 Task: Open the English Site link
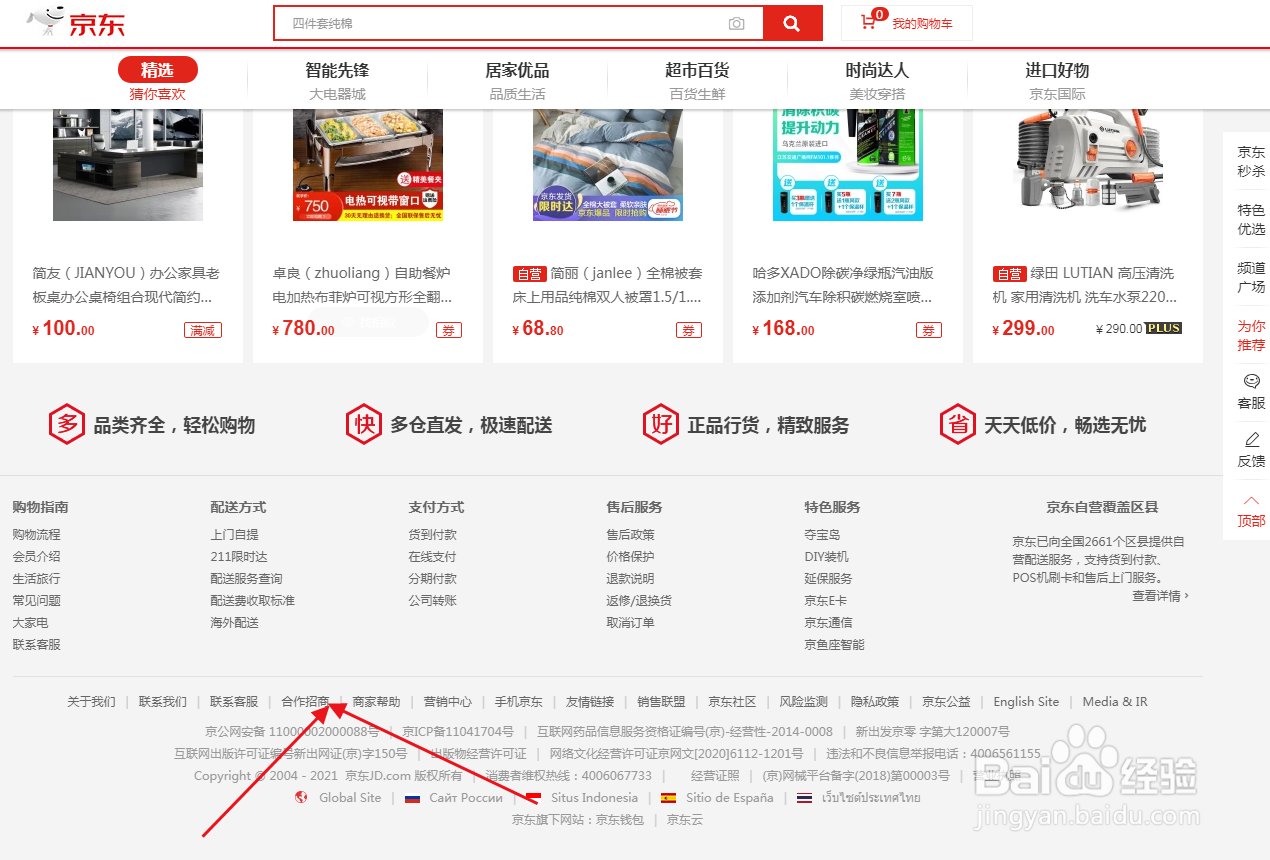point(1026,701)
